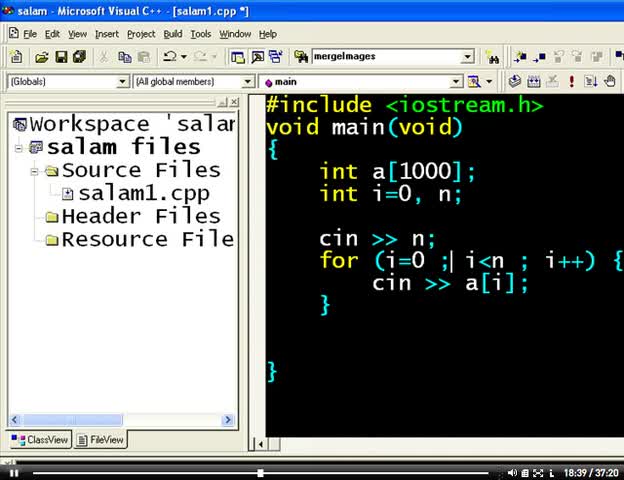Open the File menu

click(30, 34)
